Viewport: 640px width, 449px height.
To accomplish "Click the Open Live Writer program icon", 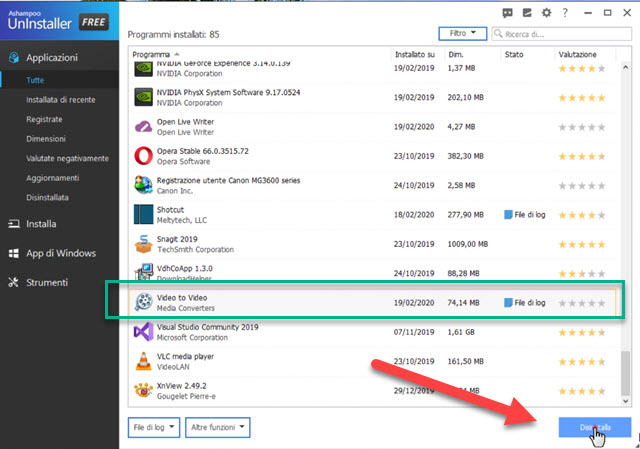I will click(x=144, y=127).
